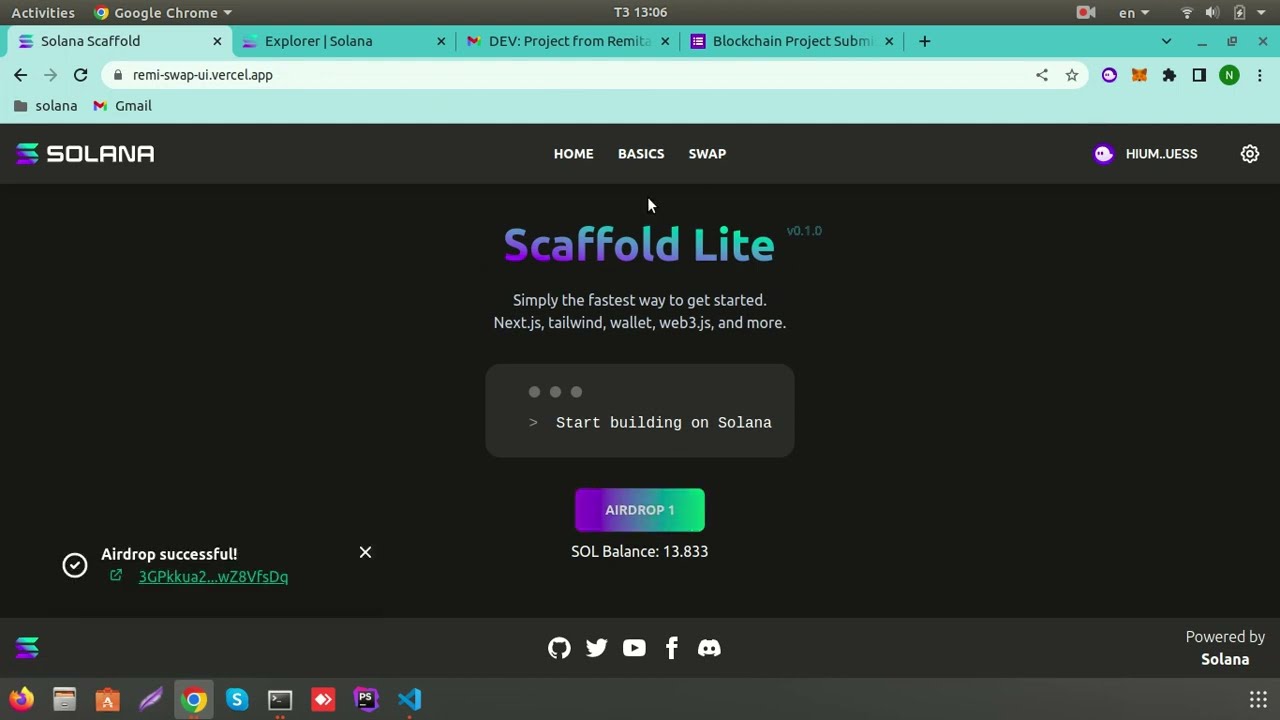Open the Gmail bookmark
This screenshot has width=1280, height=720.
pyautogui.click(x=122, y=106)
